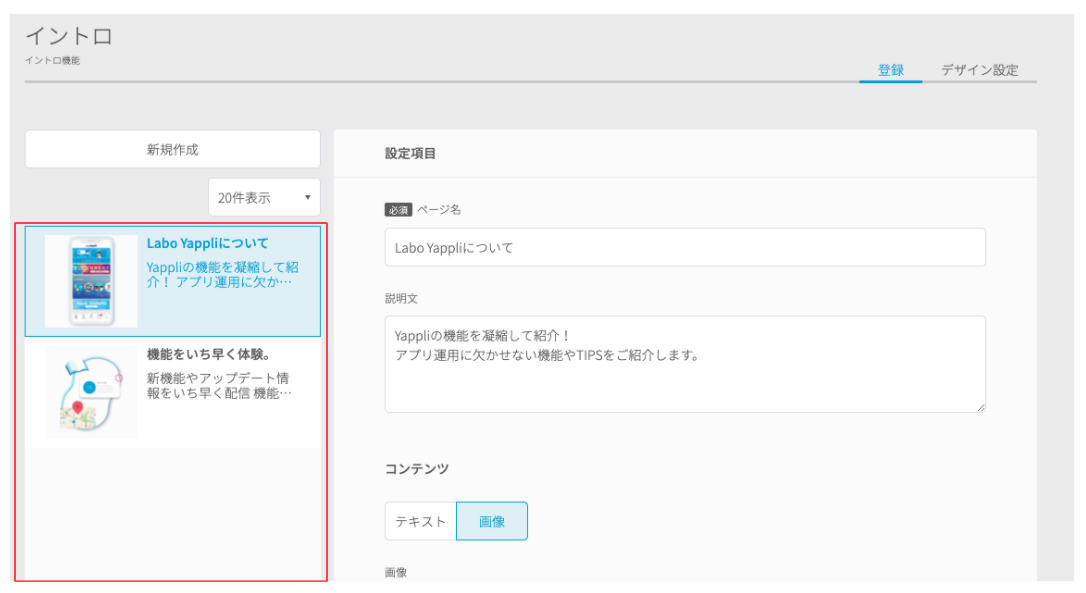Click the 新規作成 button
The width and height of the screenshot is (1086, 593).
[172, 149]
